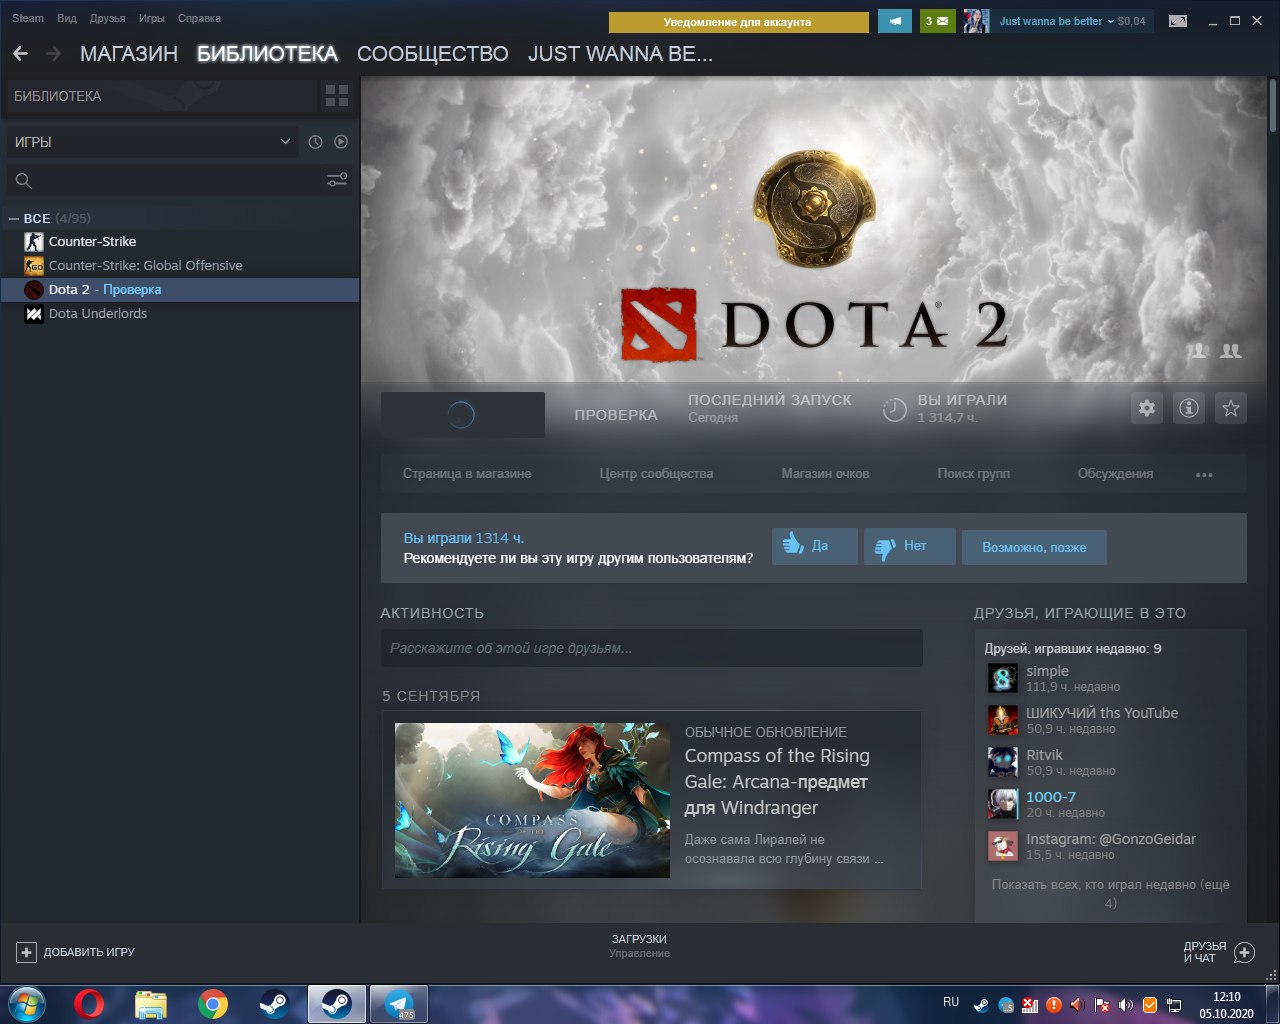Go back with the left arrow
This screenshot has width=1280, height=1024.
(x=20, y=54)
